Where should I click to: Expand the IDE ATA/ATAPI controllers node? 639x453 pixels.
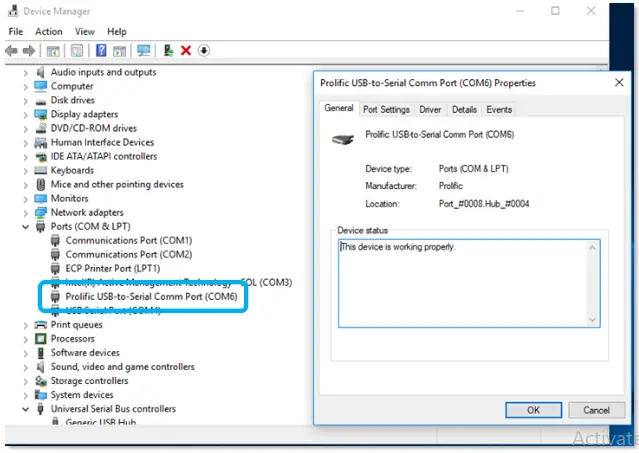(x=26, y=157)
